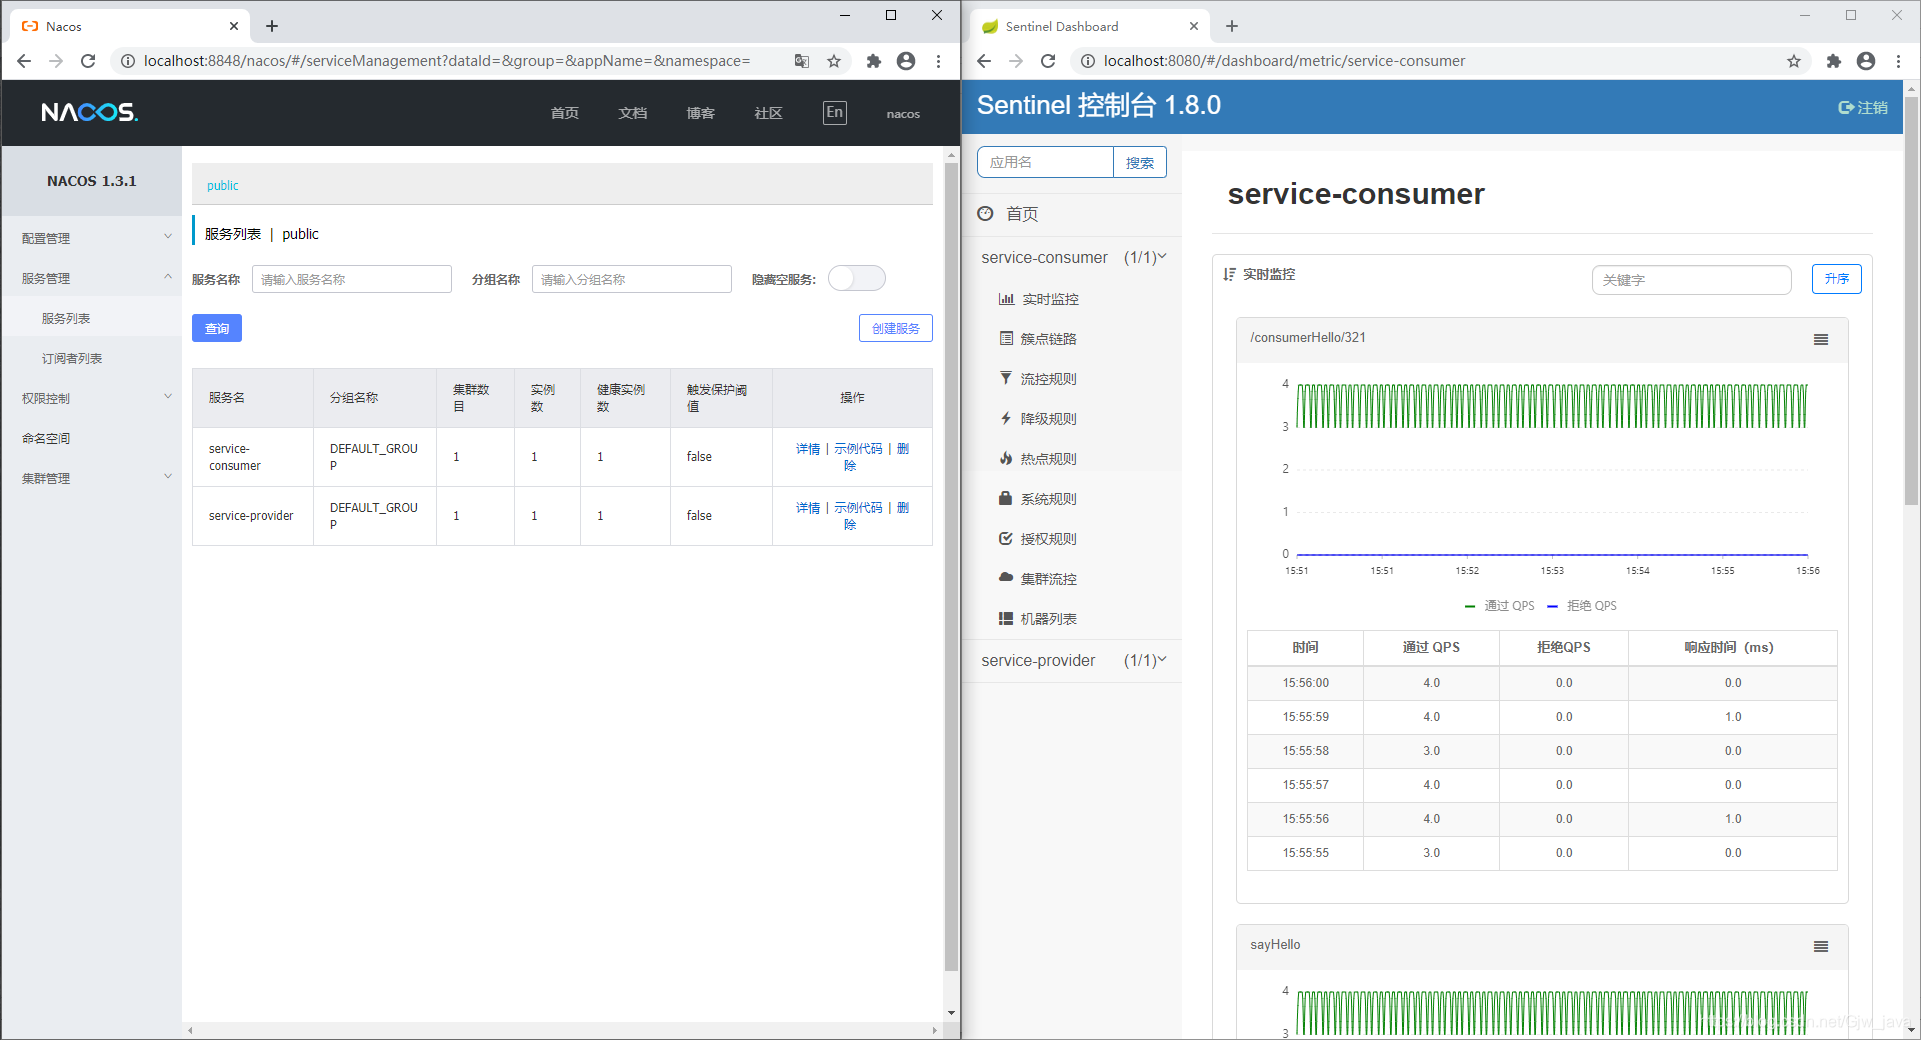Open extensions icon in Sentinel window
Viewport: 1921px width, 1040px height.
[x=1834, y=61]
